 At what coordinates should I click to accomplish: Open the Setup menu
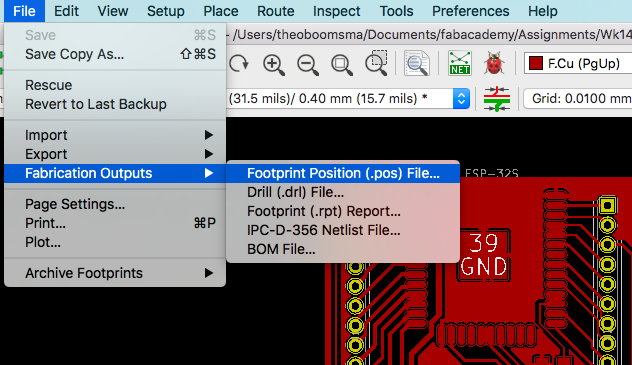(x=166, y=11)
